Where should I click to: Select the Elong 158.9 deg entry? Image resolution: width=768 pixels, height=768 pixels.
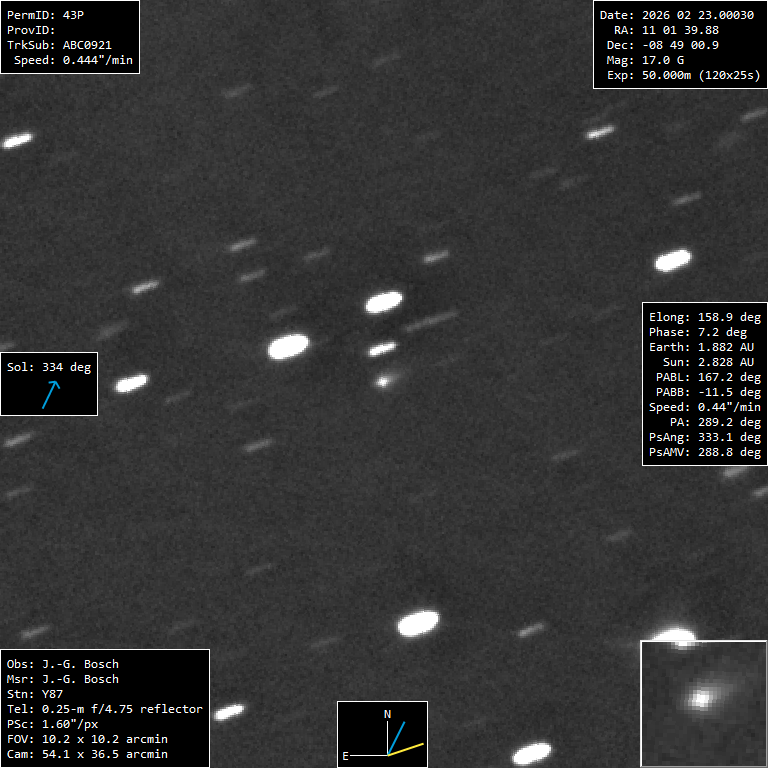click(x=704, y=317)
